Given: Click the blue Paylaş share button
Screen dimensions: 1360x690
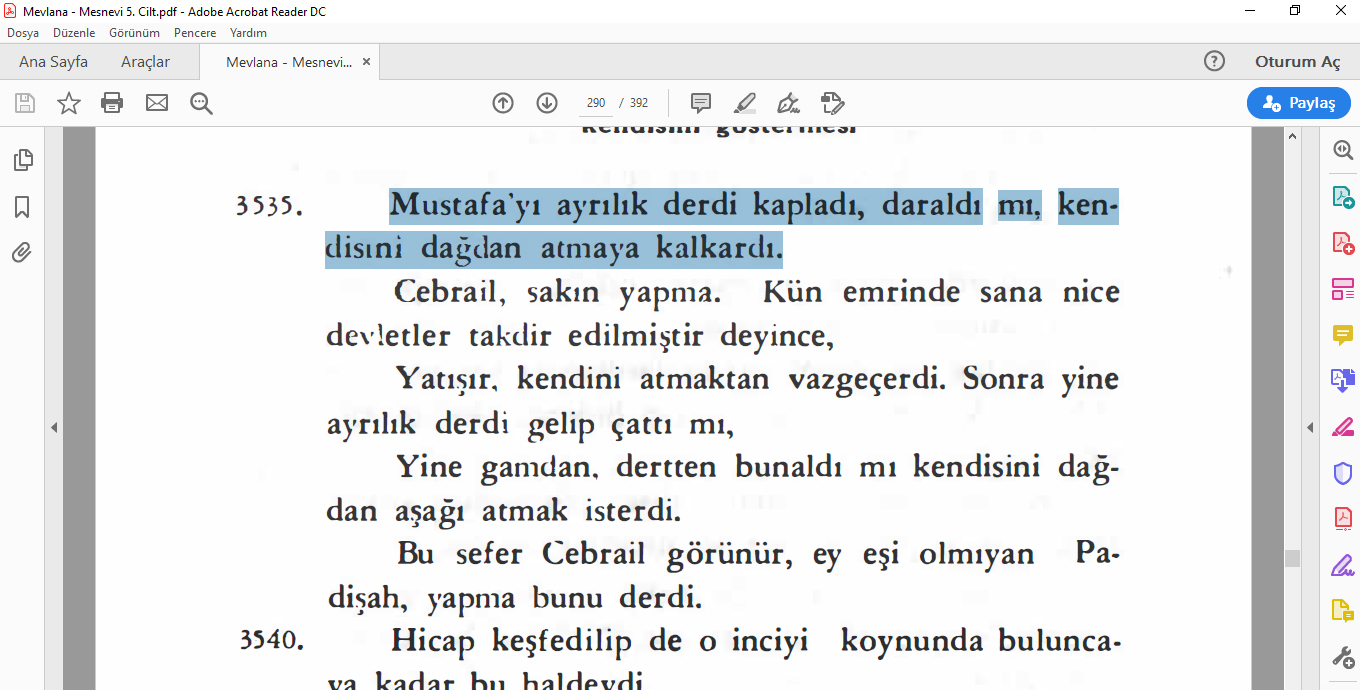Looking at the screenshot, I should click(1298, 103).
